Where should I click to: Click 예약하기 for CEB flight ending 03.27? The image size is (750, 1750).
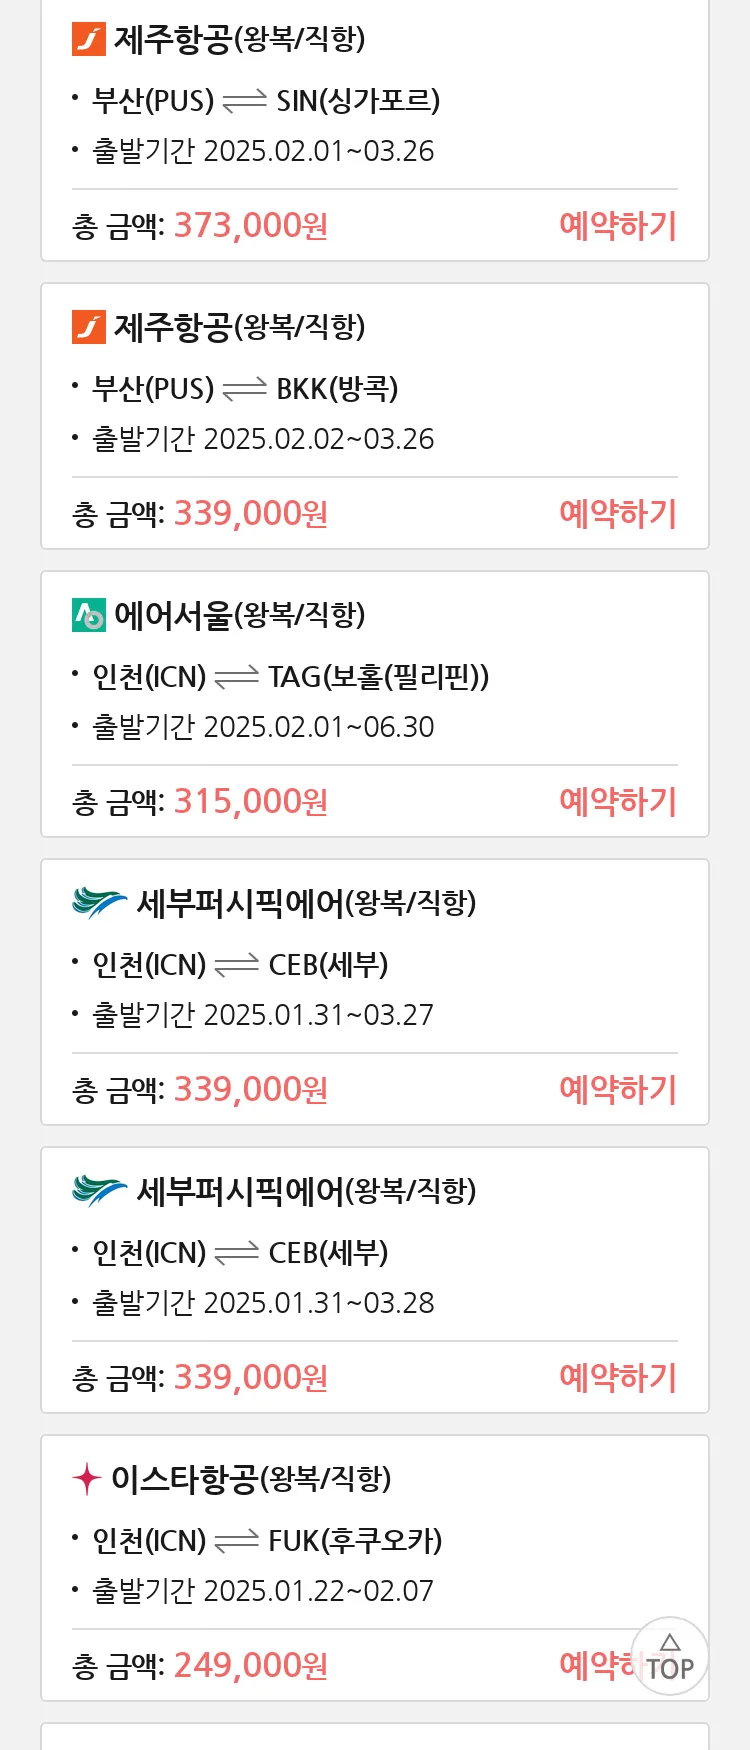tap(618, 1089)
